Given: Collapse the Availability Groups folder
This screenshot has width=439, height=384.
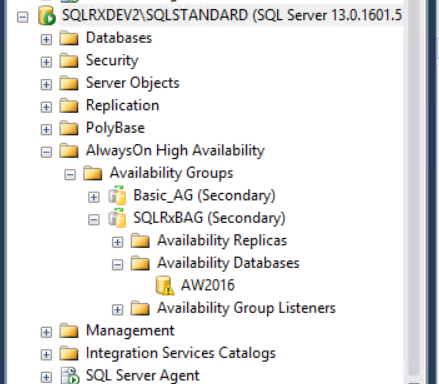Looking at the screenshot, I should pyautogui.click(x=70, y=175).
